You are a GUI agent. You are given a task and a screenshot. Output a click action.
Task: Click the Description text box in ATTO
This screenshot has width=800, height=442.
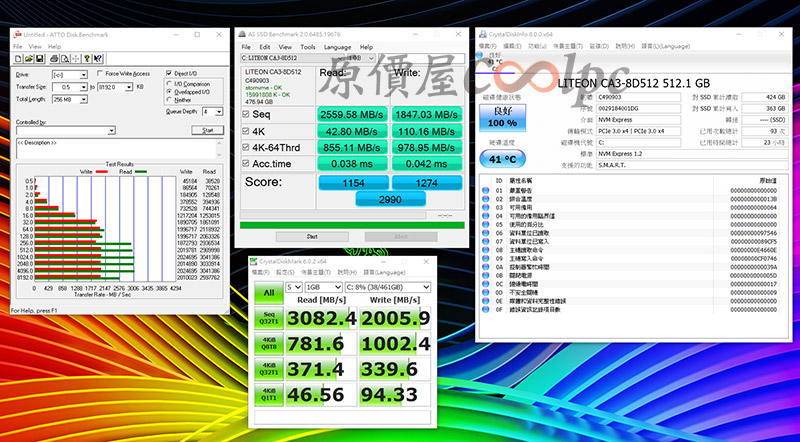pos(119,149)
